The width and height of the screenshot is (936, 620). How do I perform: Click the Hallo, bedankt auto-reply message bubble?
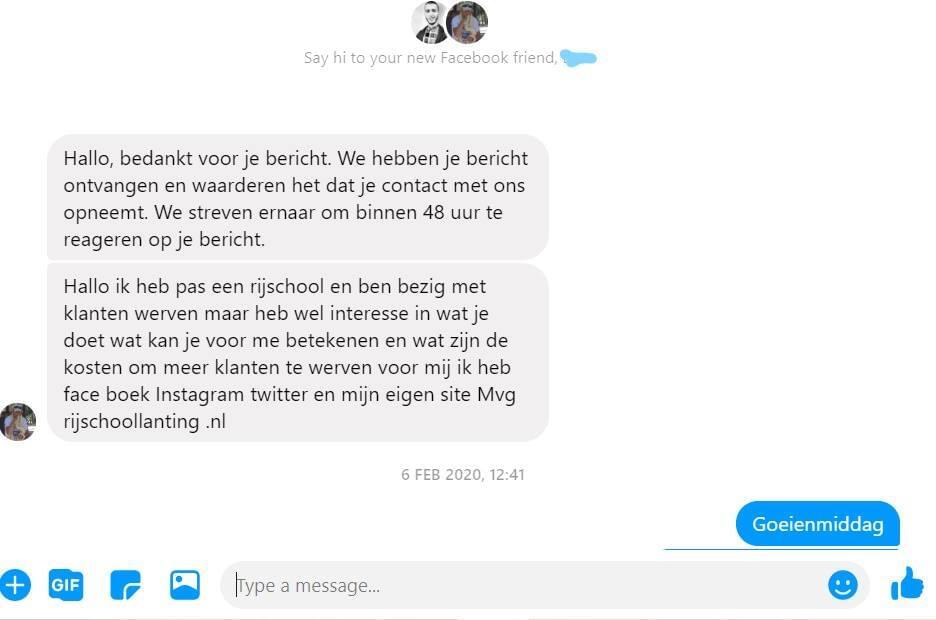click(x=298, y=198)
